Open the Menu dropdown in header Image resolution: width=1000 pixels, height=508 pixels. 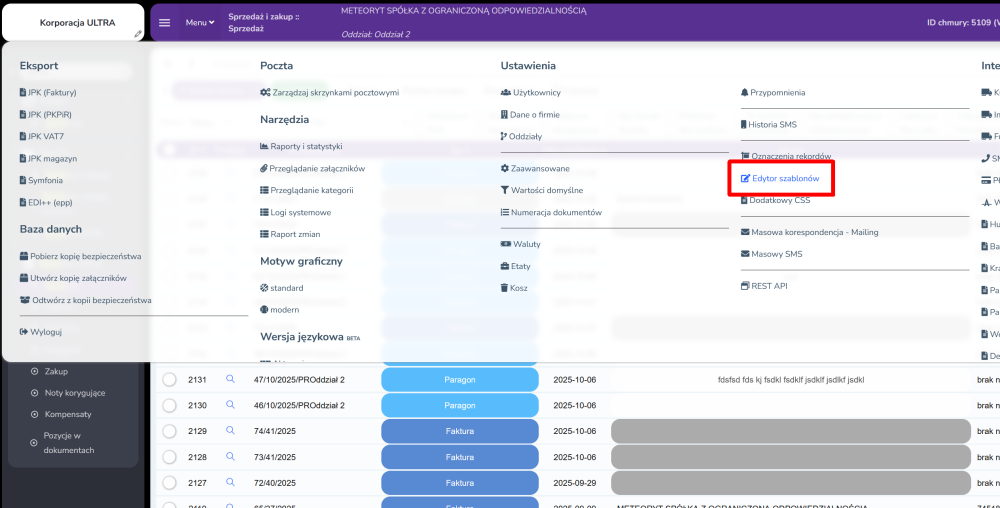coord(200,22)
